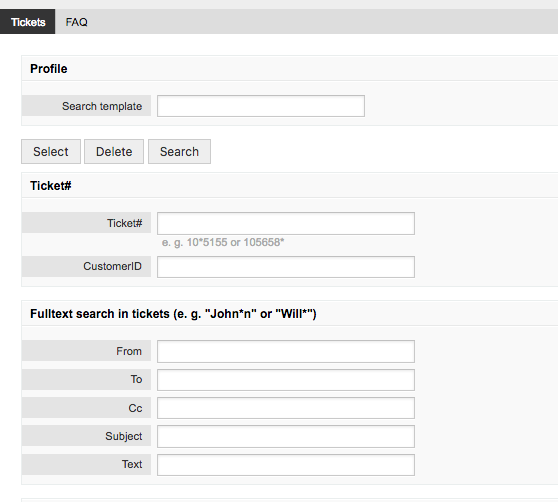
Task: Focus the CustomerID input field
Action: click(x=286, y=267)
